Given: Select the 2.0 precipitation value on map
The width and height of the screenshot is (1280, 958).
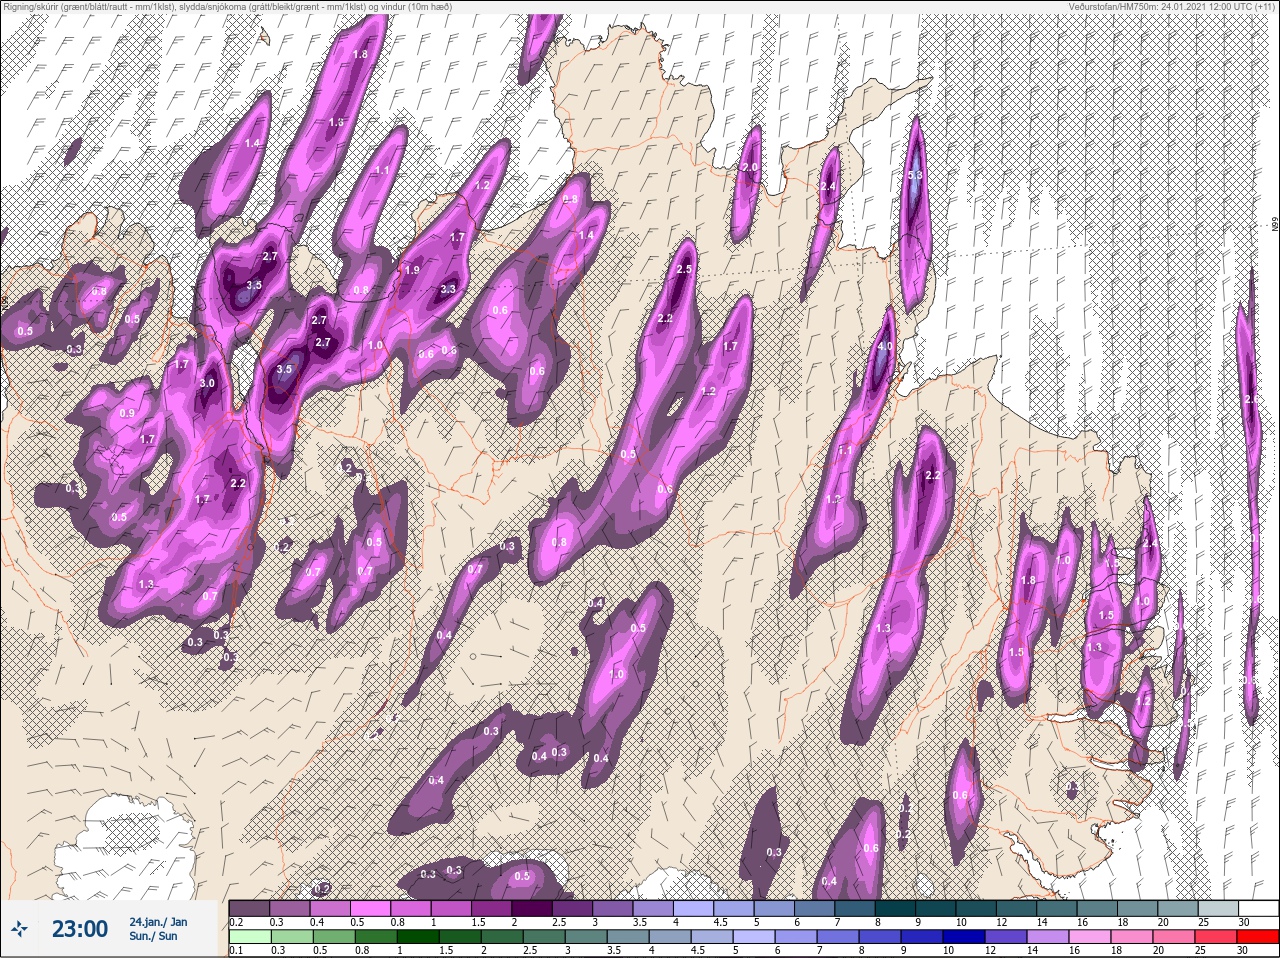Looking at the screenshot, I should [749, 167].
